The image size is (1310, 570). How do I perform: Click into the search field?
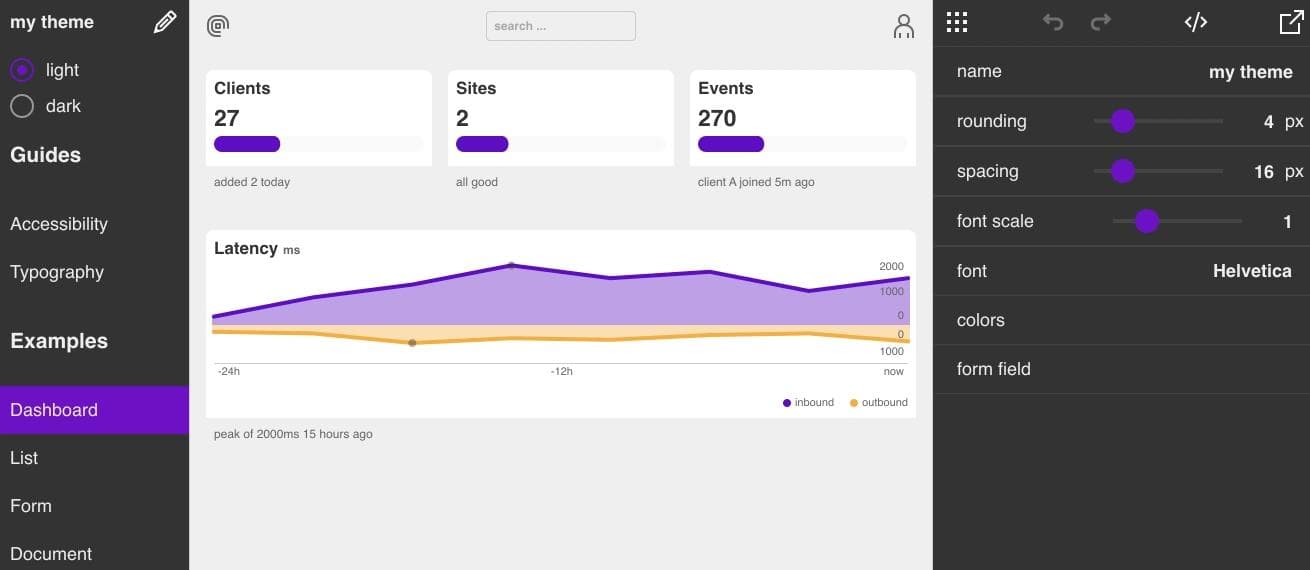click(x=560, y=26)
